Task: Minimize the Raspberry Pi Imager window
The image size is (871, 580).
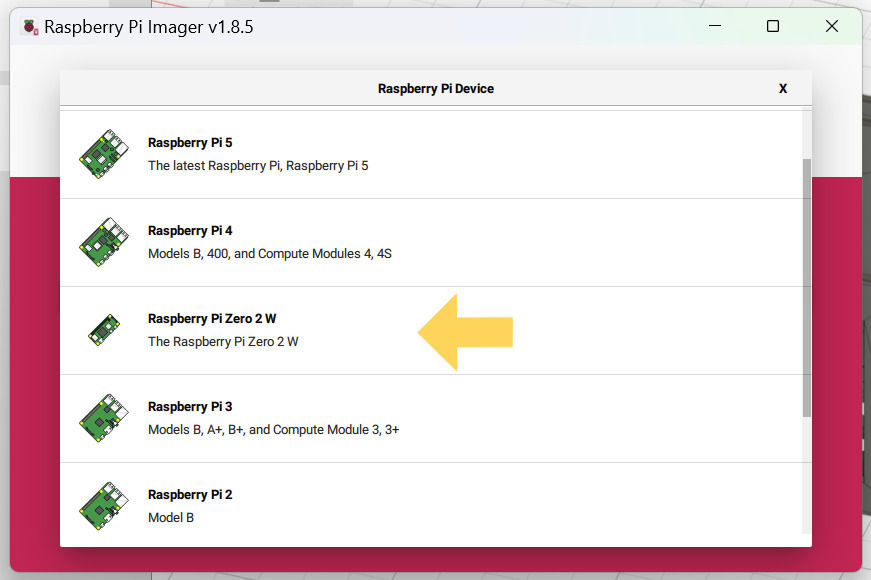Action: 715,26
